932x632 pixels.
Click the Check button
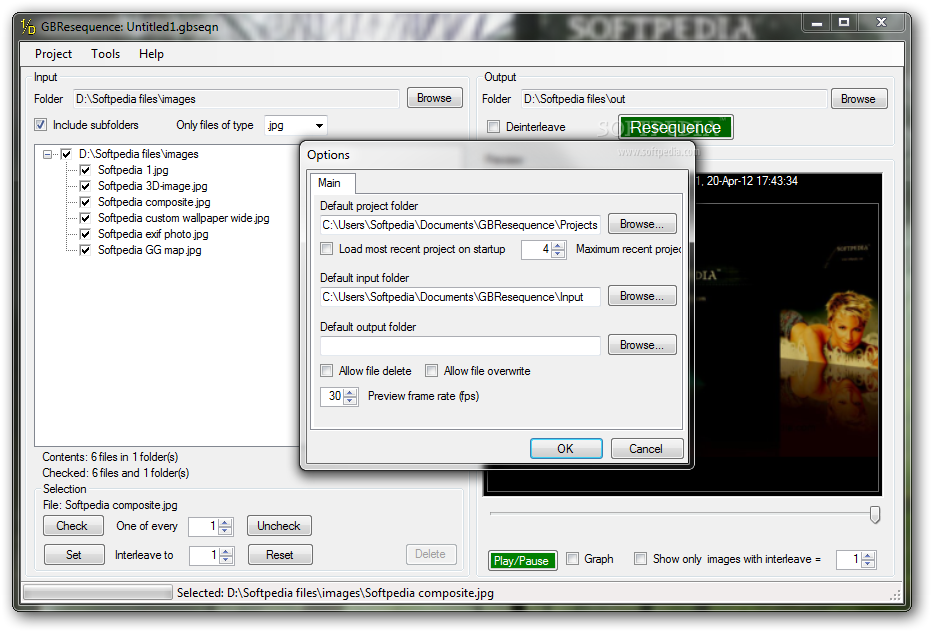tap(73, 526)
